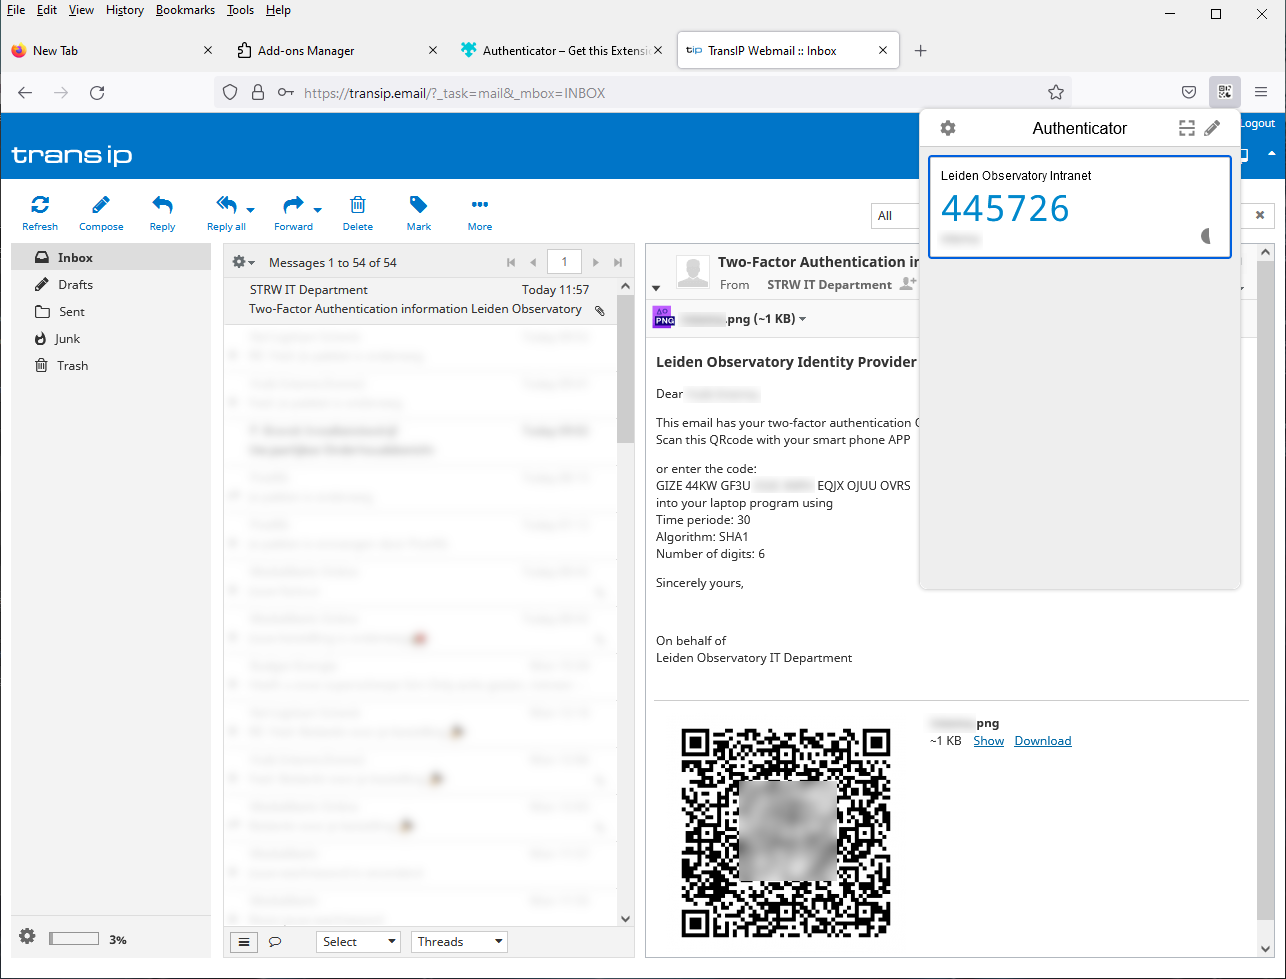Screen dimensions: 1286x979
Task: Switch to list view mode button
Action: pyautogui.click(x=244, y=942)
